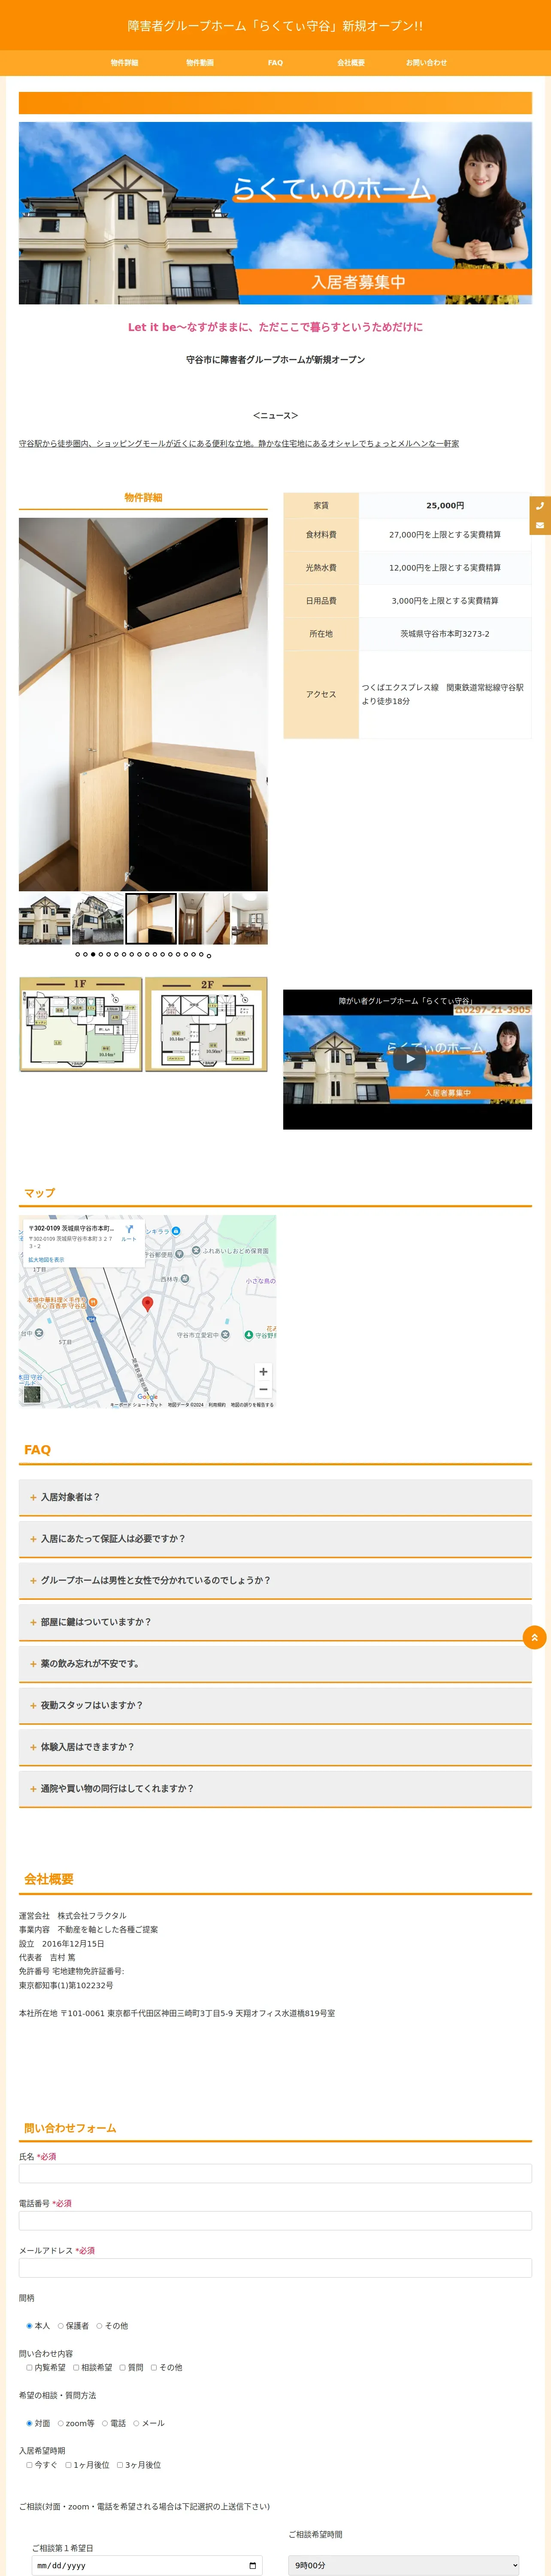Play the property video
The height and width of the screenshot is (2576, 551).
(x=409, y=1059)
